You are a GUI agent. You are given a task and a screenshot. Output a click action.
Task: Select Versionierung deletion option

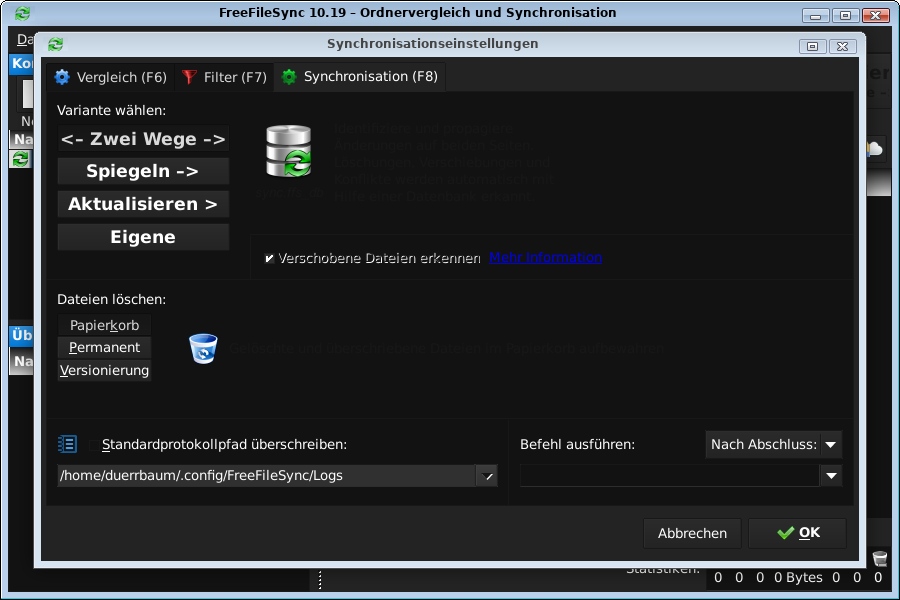(x=104, y=370)
